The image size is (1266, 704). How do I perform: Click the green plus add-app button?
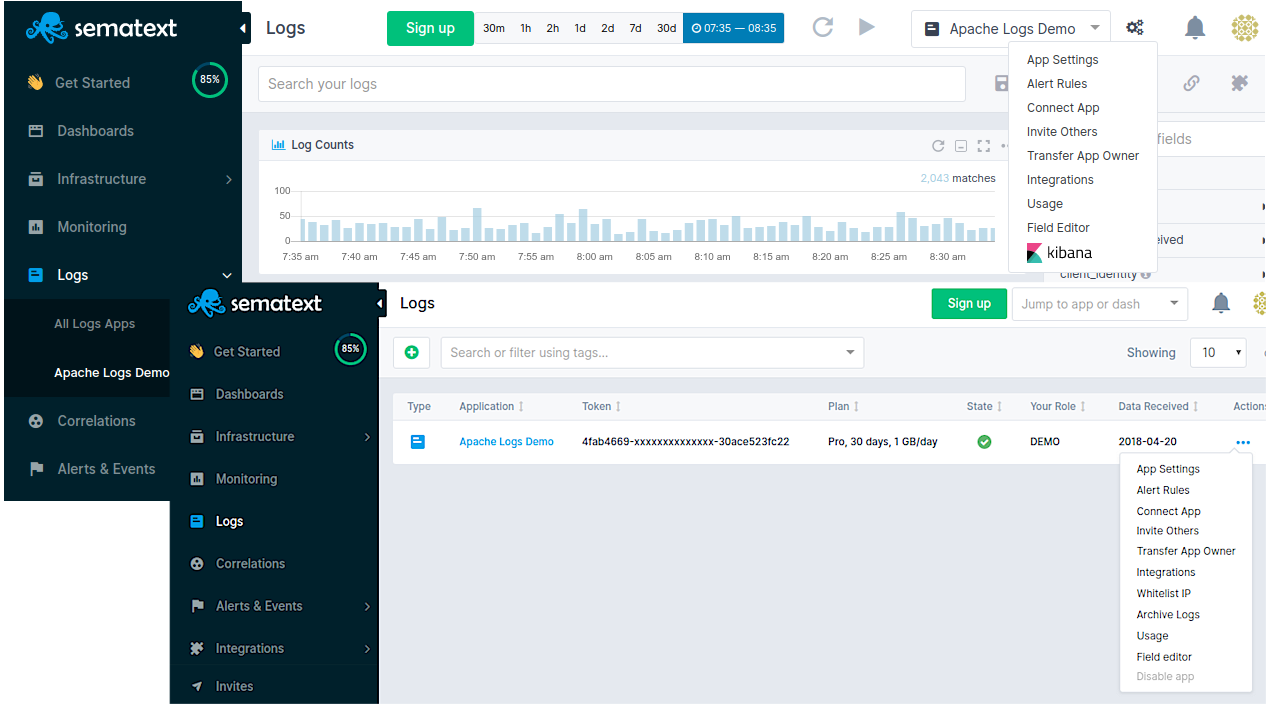411,352
